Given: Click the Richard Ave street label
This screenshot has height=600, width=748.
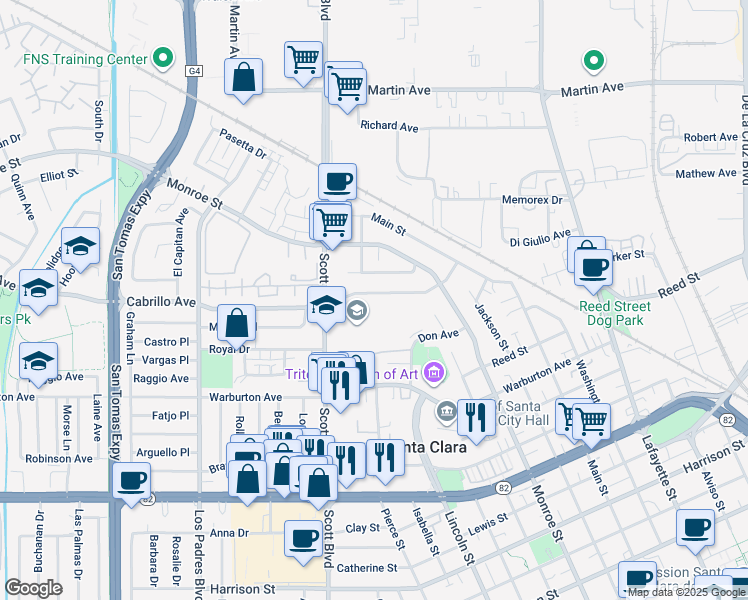Looking at the screenshot, I should 389,126.
